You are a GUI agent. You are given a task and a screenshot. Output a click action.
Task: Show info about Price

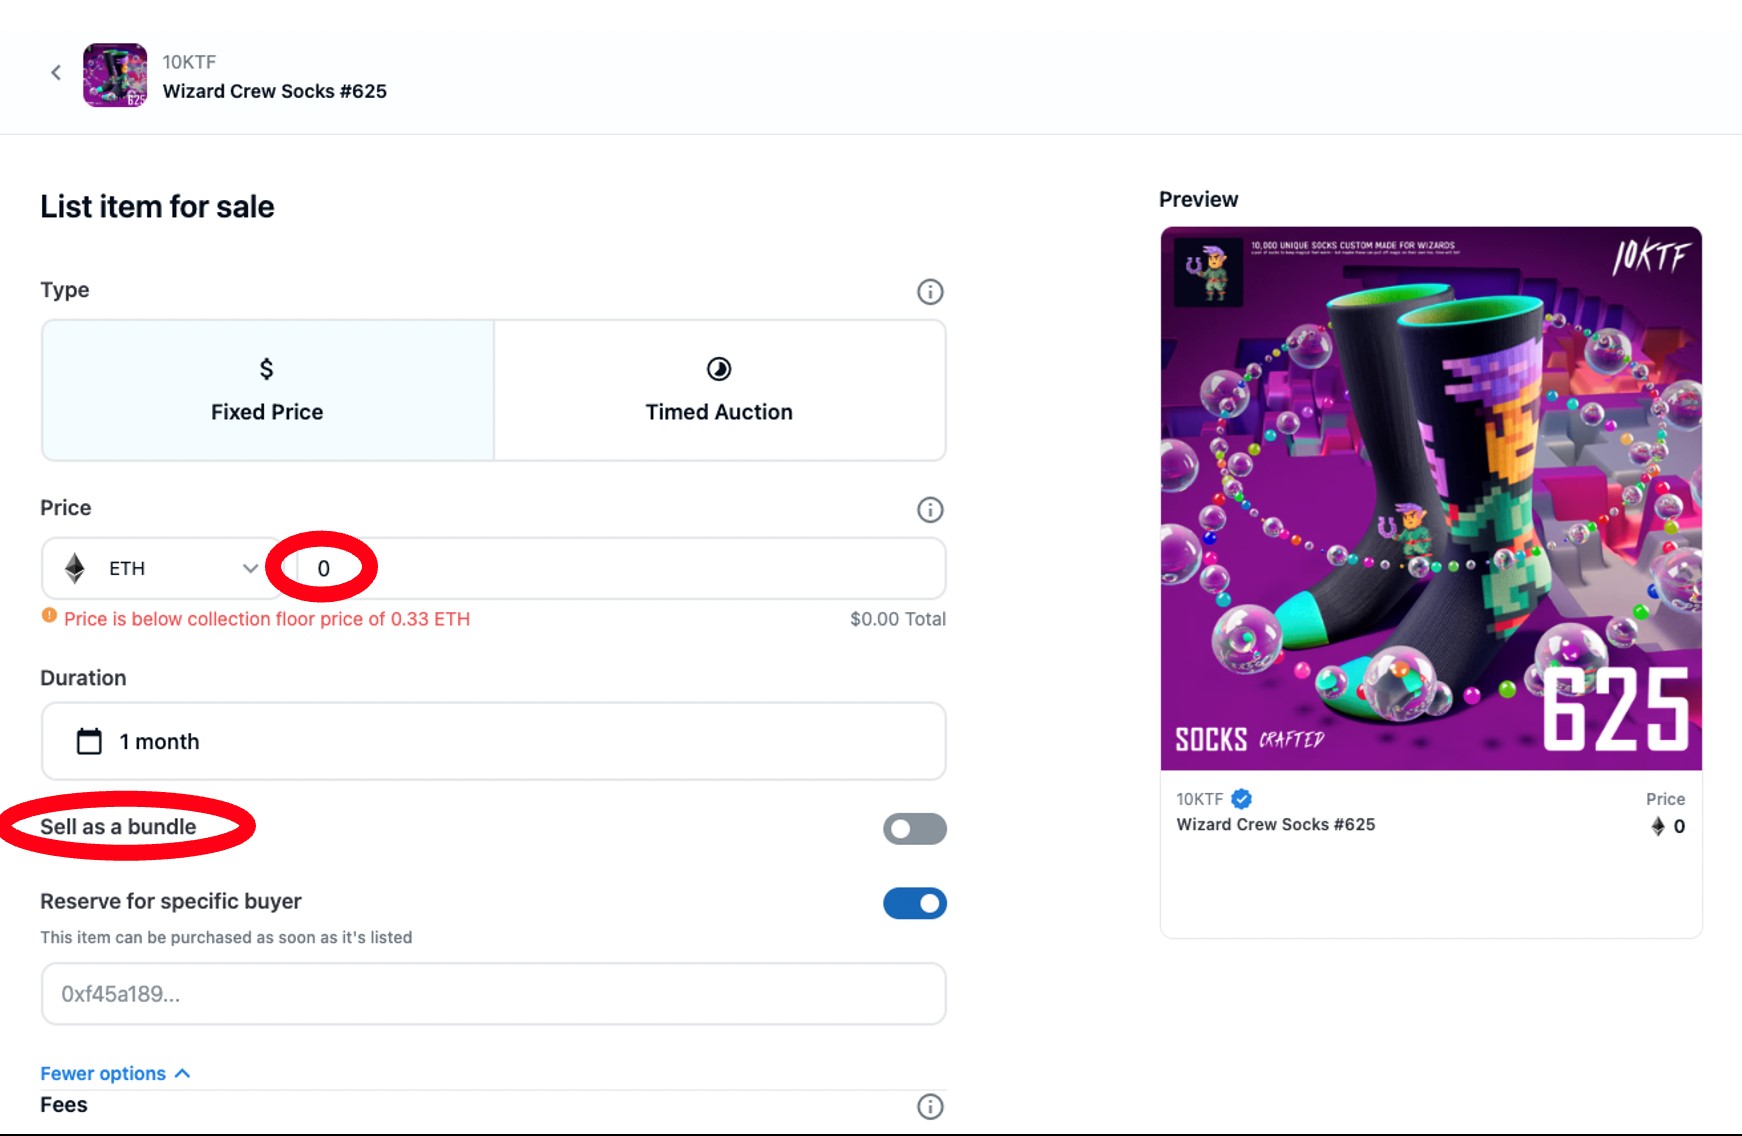930,510
